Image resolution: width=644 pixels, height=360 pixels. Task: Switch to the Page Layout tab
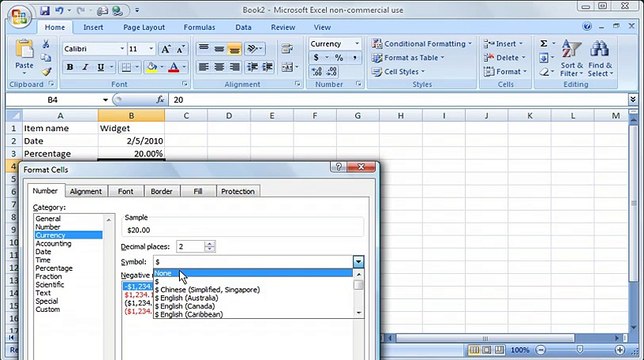[x=144, y=28]
